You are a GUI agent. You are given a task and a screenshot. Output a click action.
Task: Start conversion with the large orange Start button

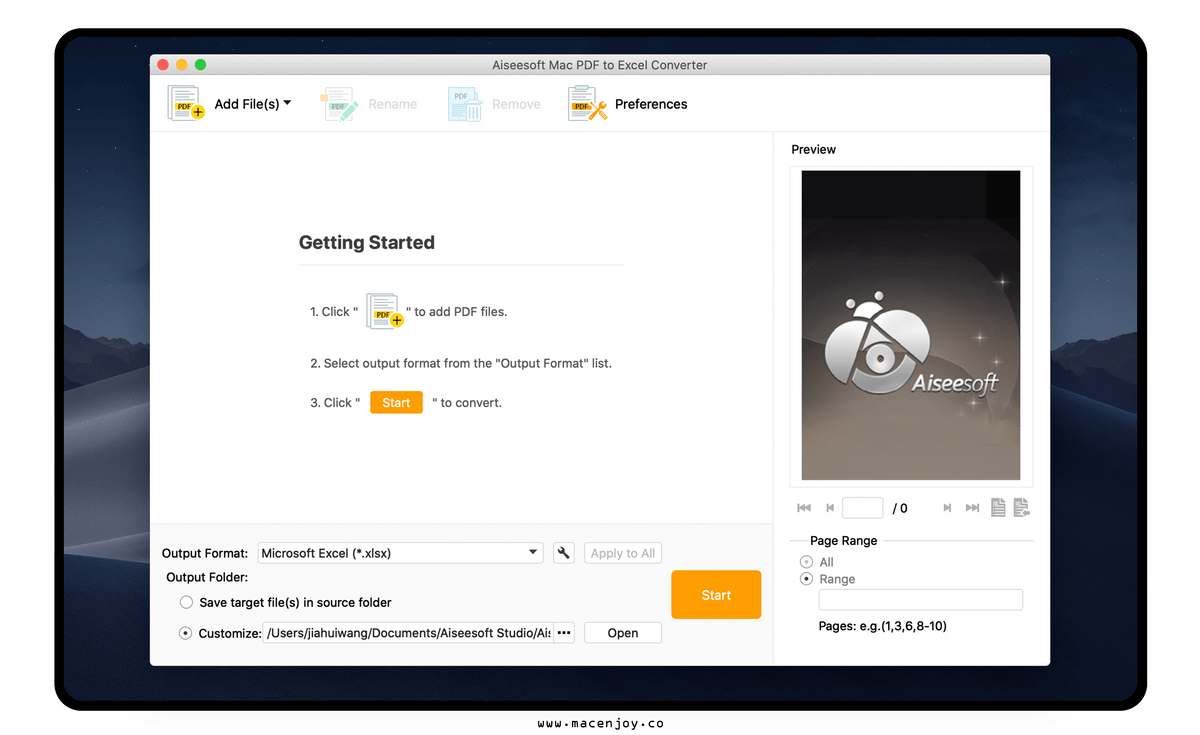point(716,595)
